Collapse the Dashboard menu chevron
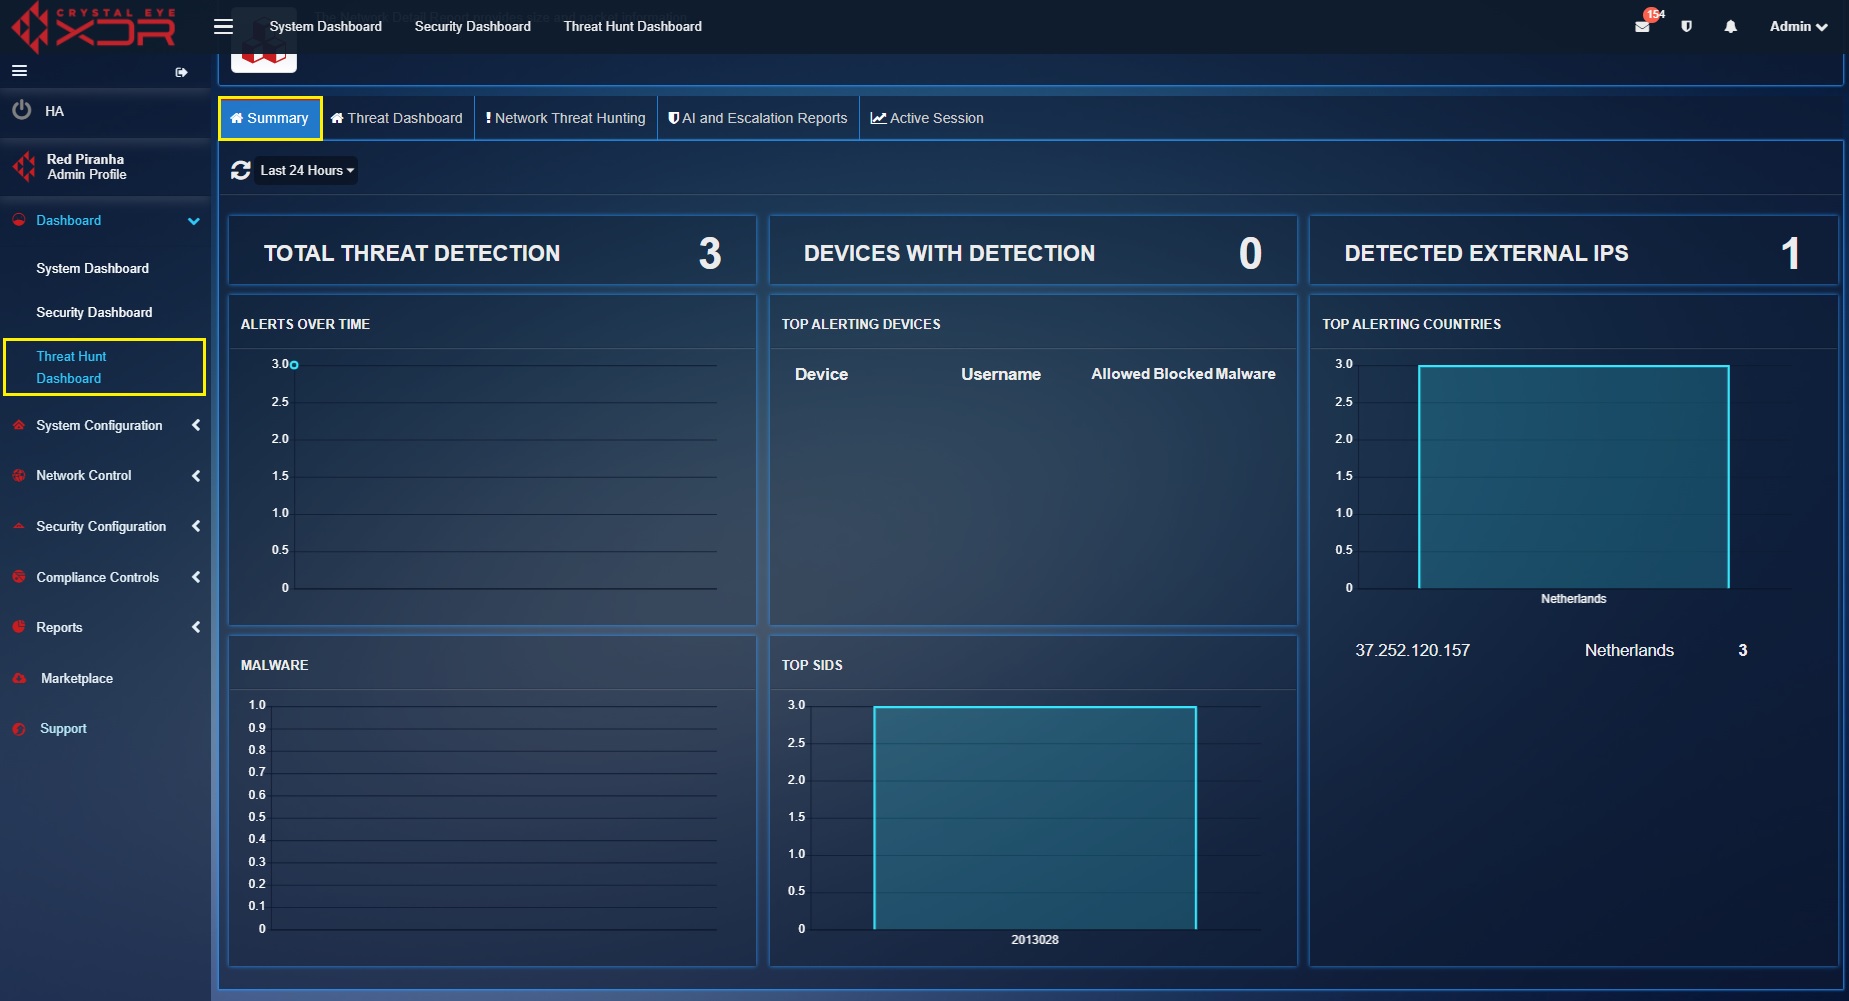1849x1001 pixels. [194, 221]
